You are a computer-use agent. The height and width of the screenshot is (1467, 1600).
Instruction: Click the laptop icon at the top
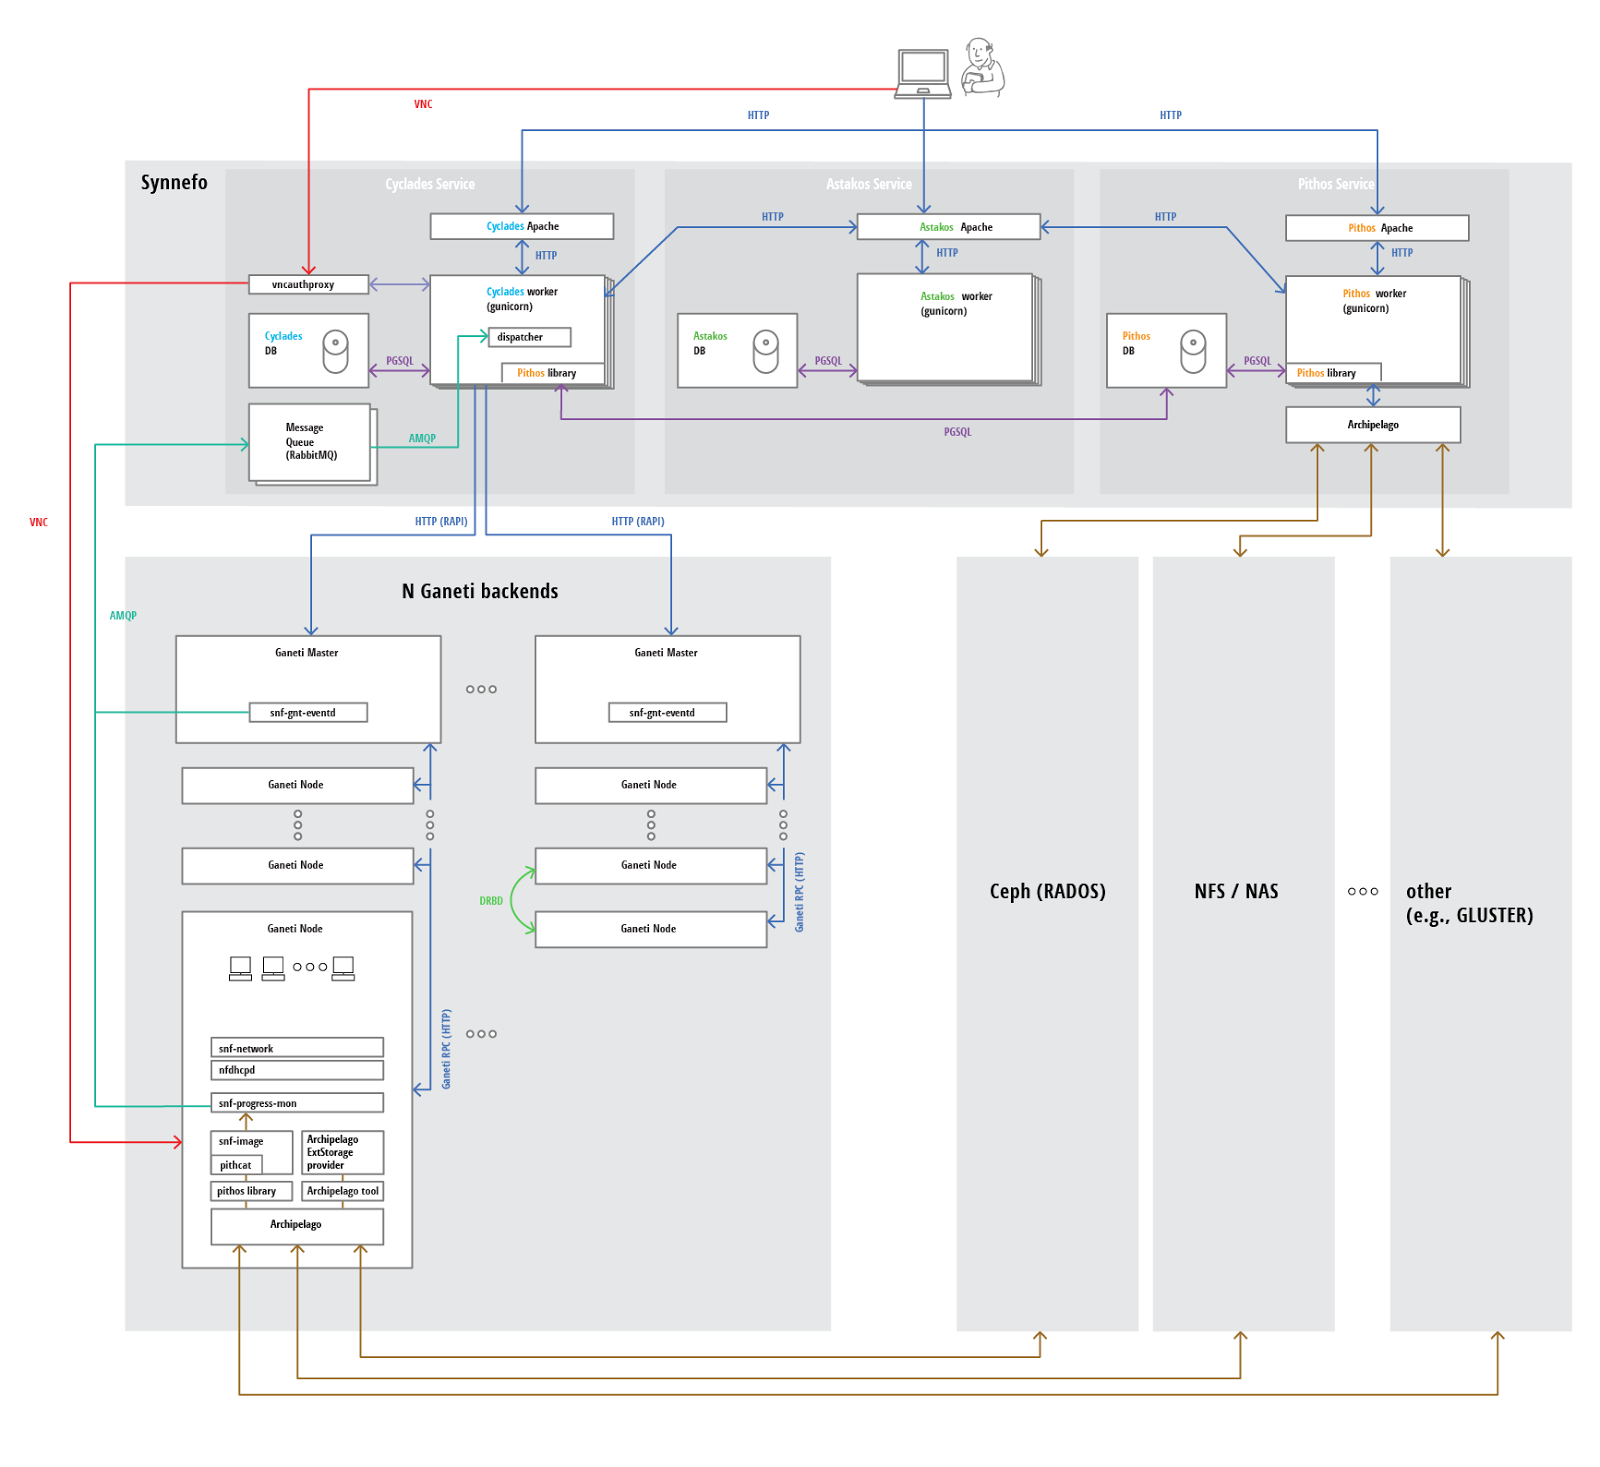(x=923, y=74)
